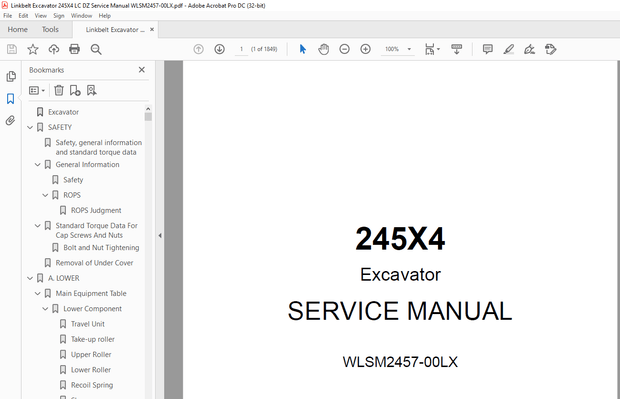The height and width of the screenshot is (399, 620).
Task: Open the fit page options icon
Action: tap(432, 49)
